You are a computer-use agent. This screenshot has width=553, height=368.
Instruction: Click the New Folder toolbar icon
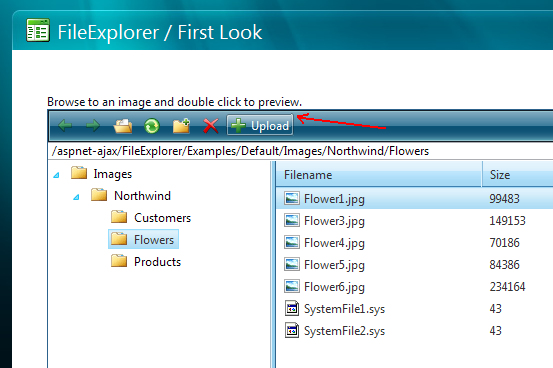click(181, 126)
